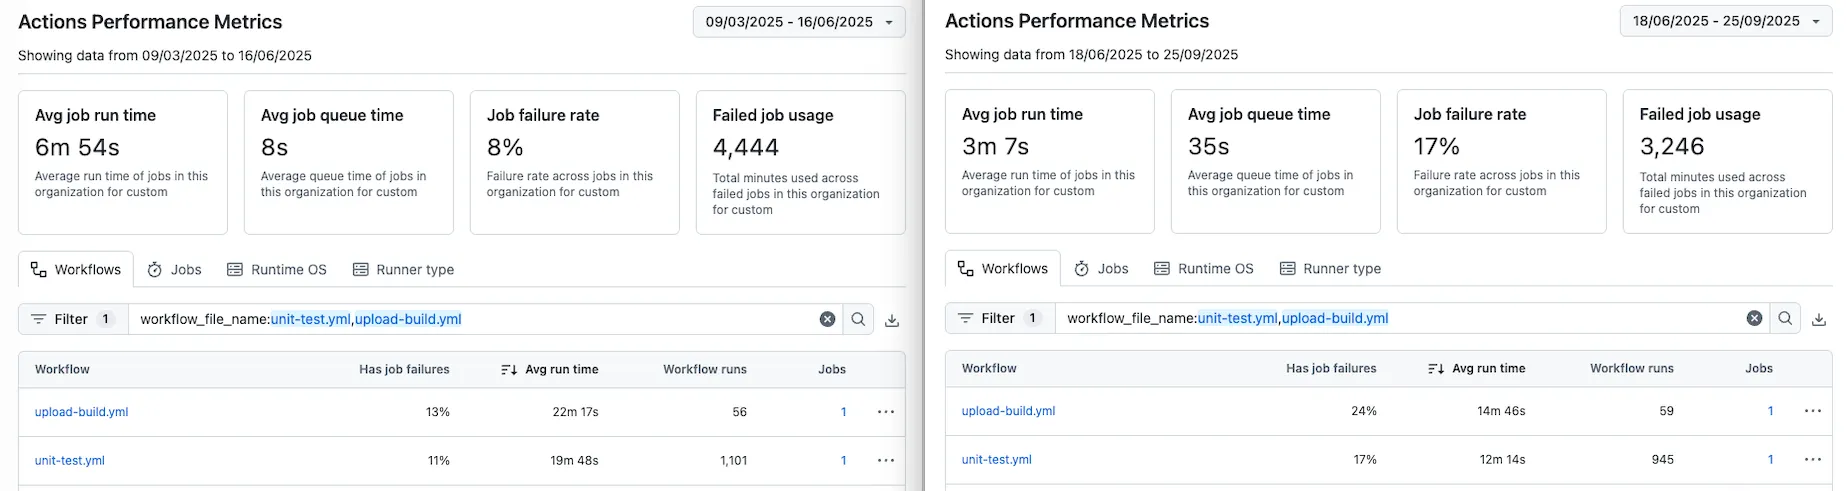Click the Workflows tab icon in the left panel

click(39, 270)
